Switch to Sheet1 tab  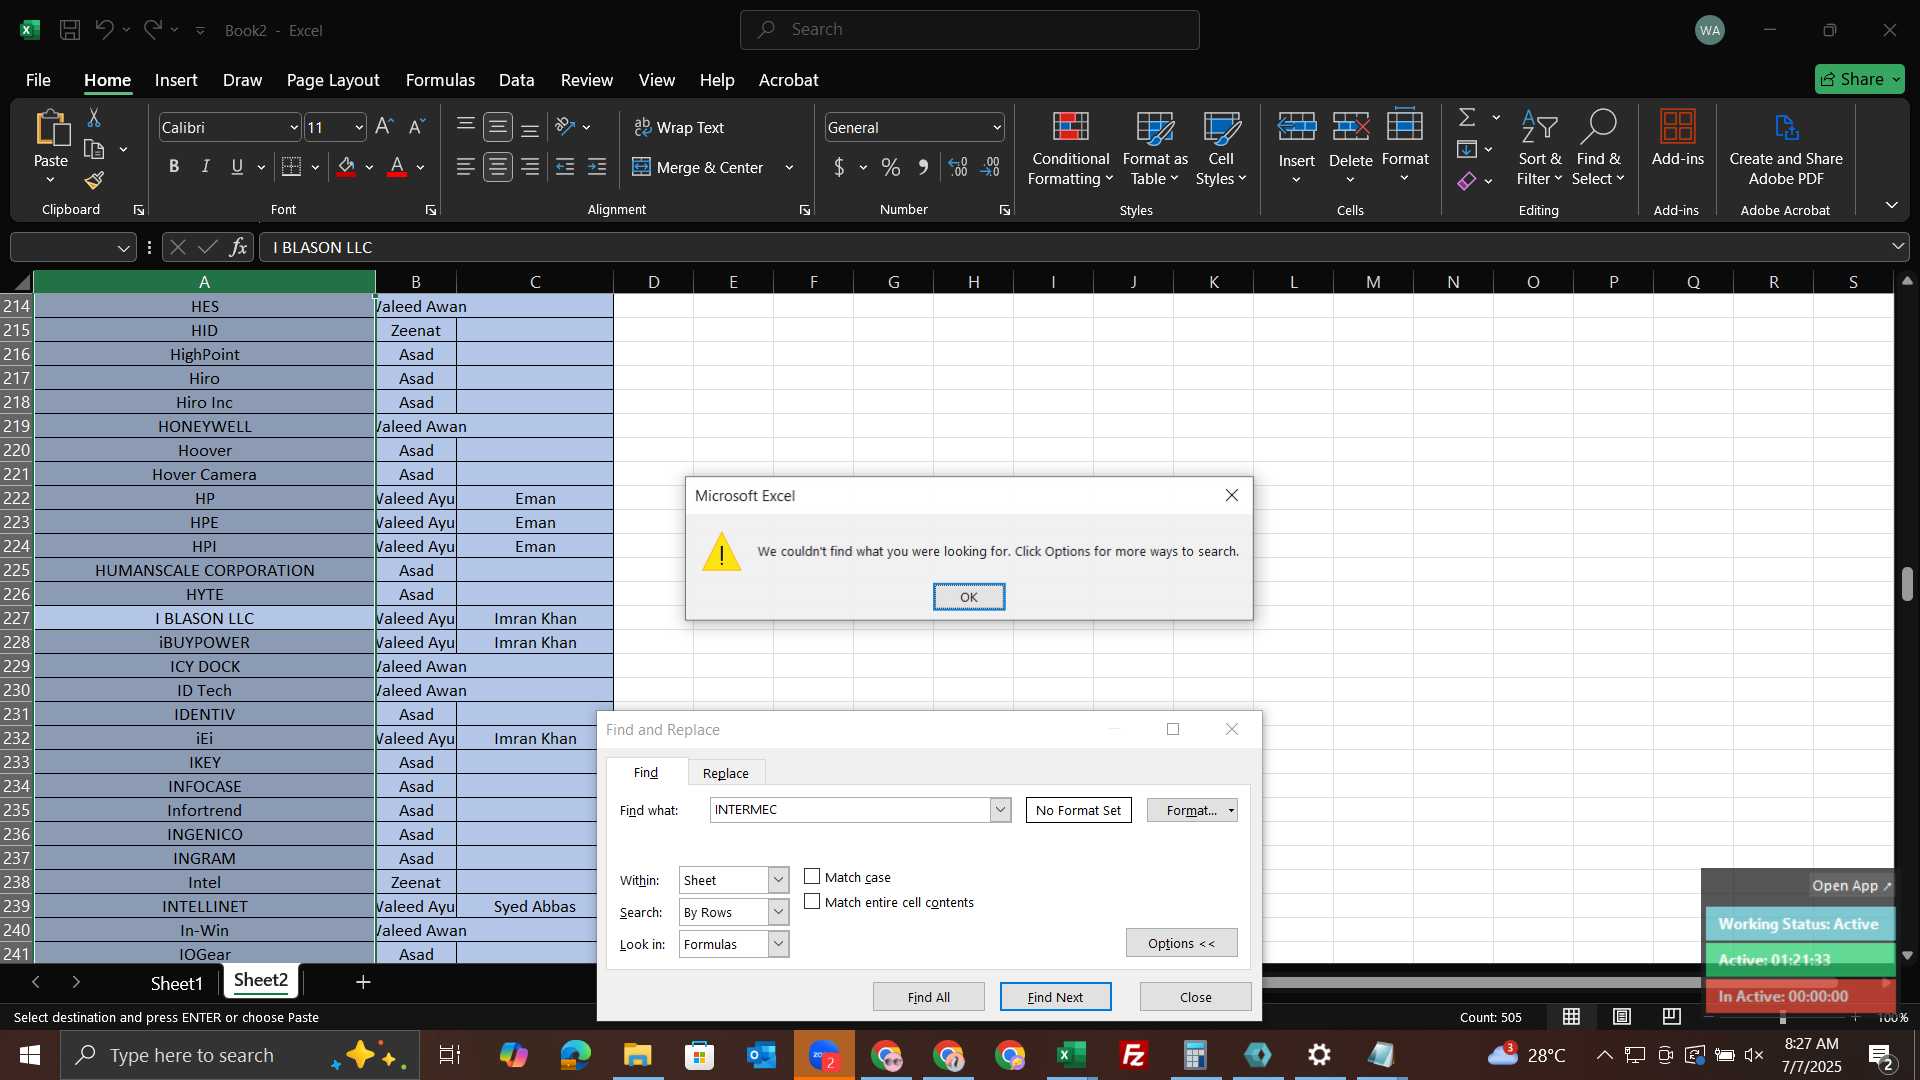(x=177, y=984)
